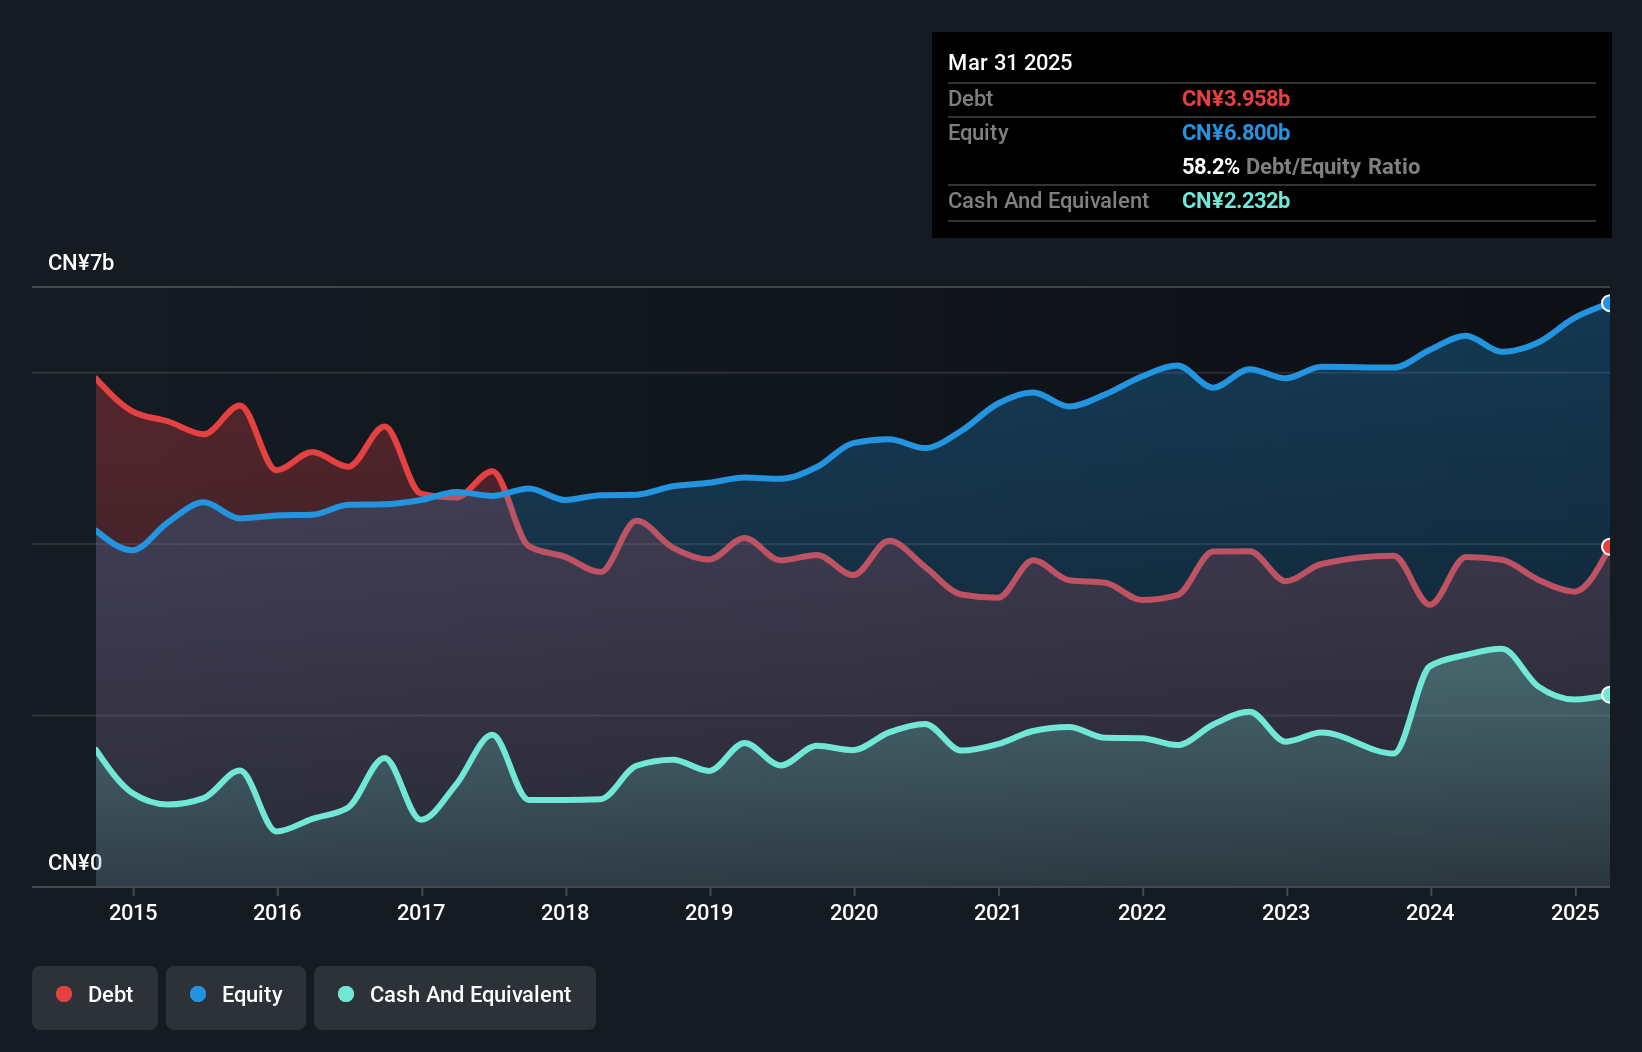
Task: Click the CN¥7b y-axis label
Action: tap(81, 263)
